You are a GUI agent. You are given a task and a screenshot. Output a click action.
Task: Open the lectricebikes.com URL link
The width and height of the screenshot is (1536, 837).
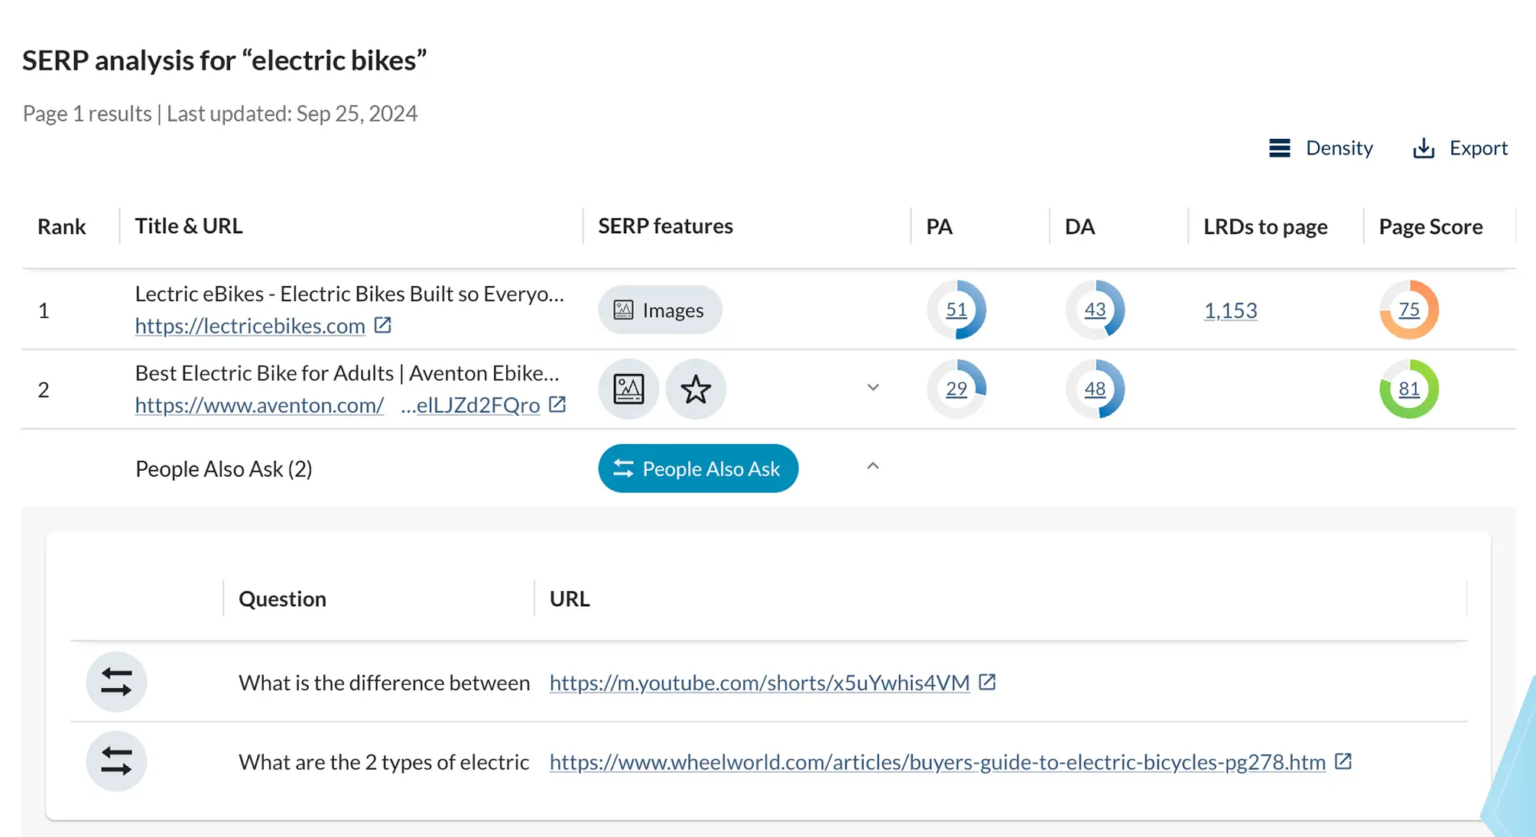tap(250, 325)
